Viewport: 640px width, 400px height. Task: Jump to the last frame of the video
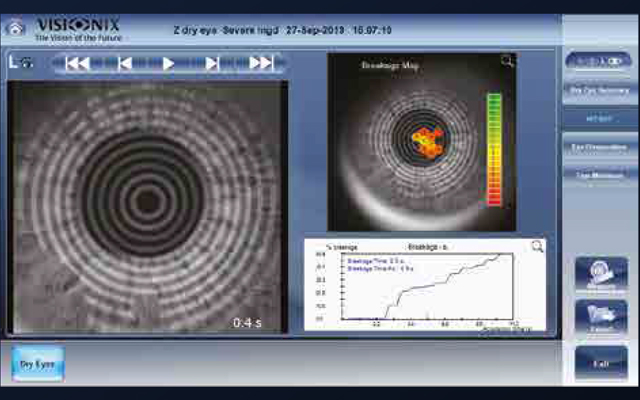[x=260, y=63]
